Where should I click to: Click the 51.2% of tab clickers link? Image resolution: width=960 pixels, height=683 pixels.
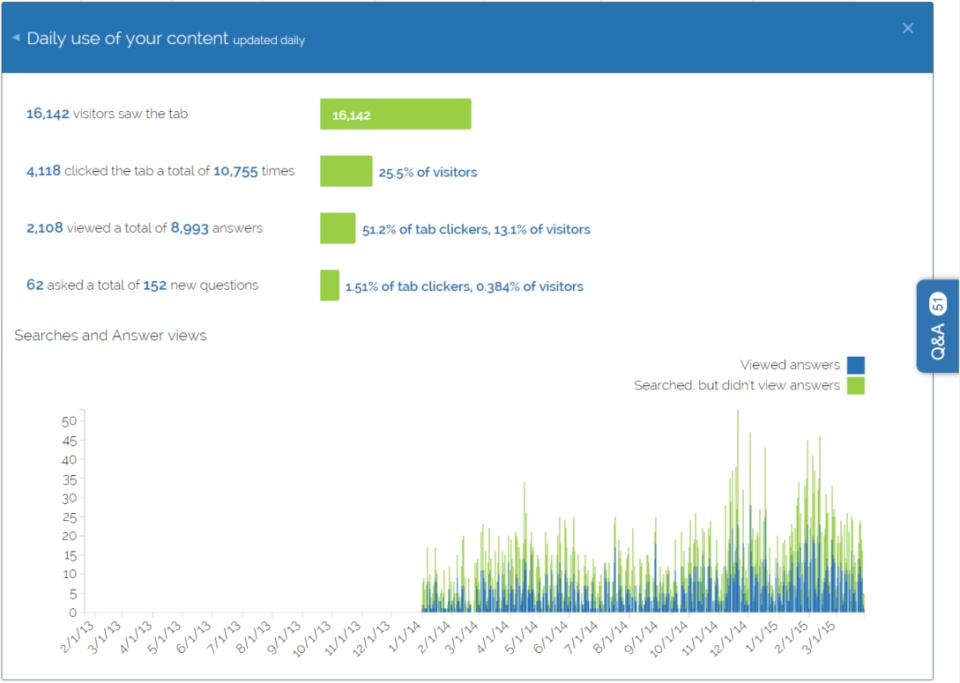(475, 228)
